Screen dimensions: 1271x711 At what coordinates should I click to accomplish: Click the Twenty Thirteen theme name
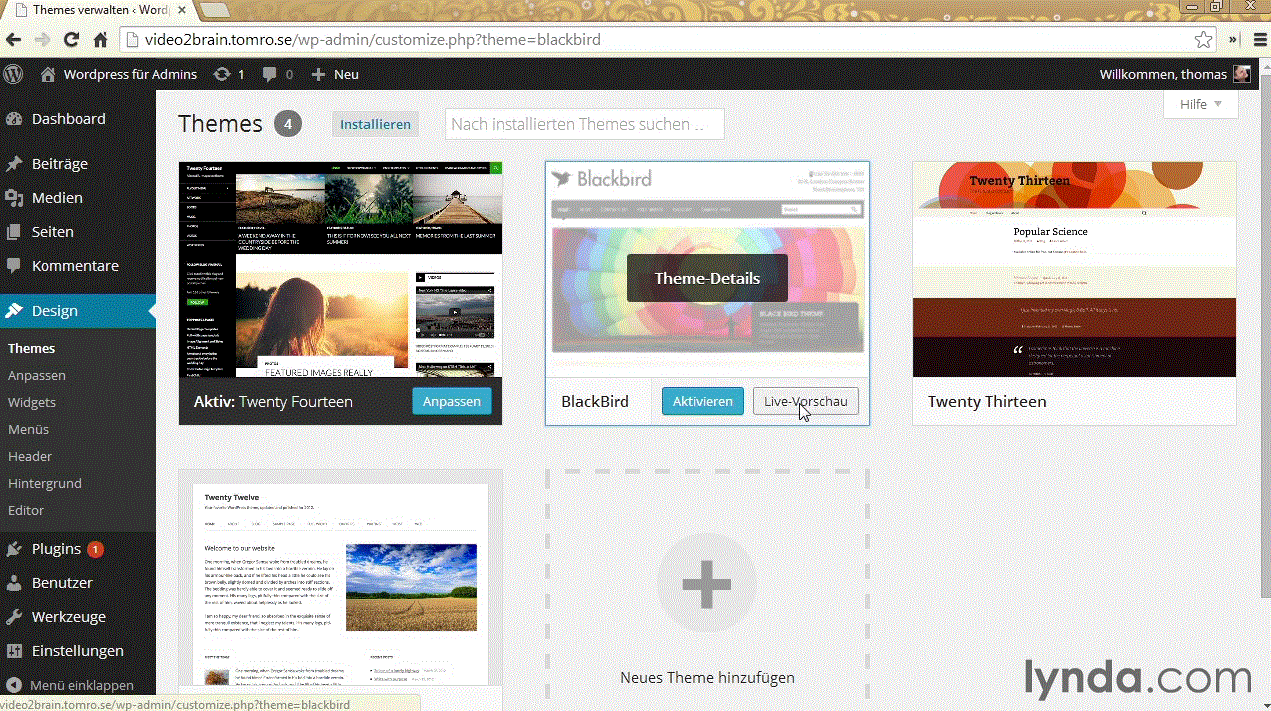pyautogui.click(x=987, y=401)
